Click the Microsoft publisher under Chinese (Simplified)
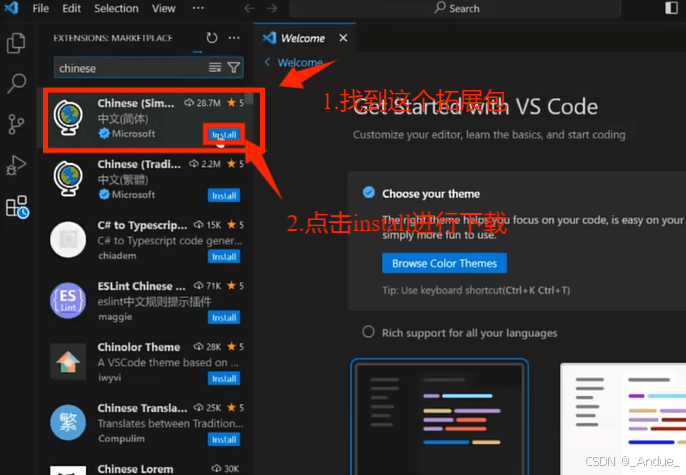Viewport: 686px width, 475px height. point(133,134)
